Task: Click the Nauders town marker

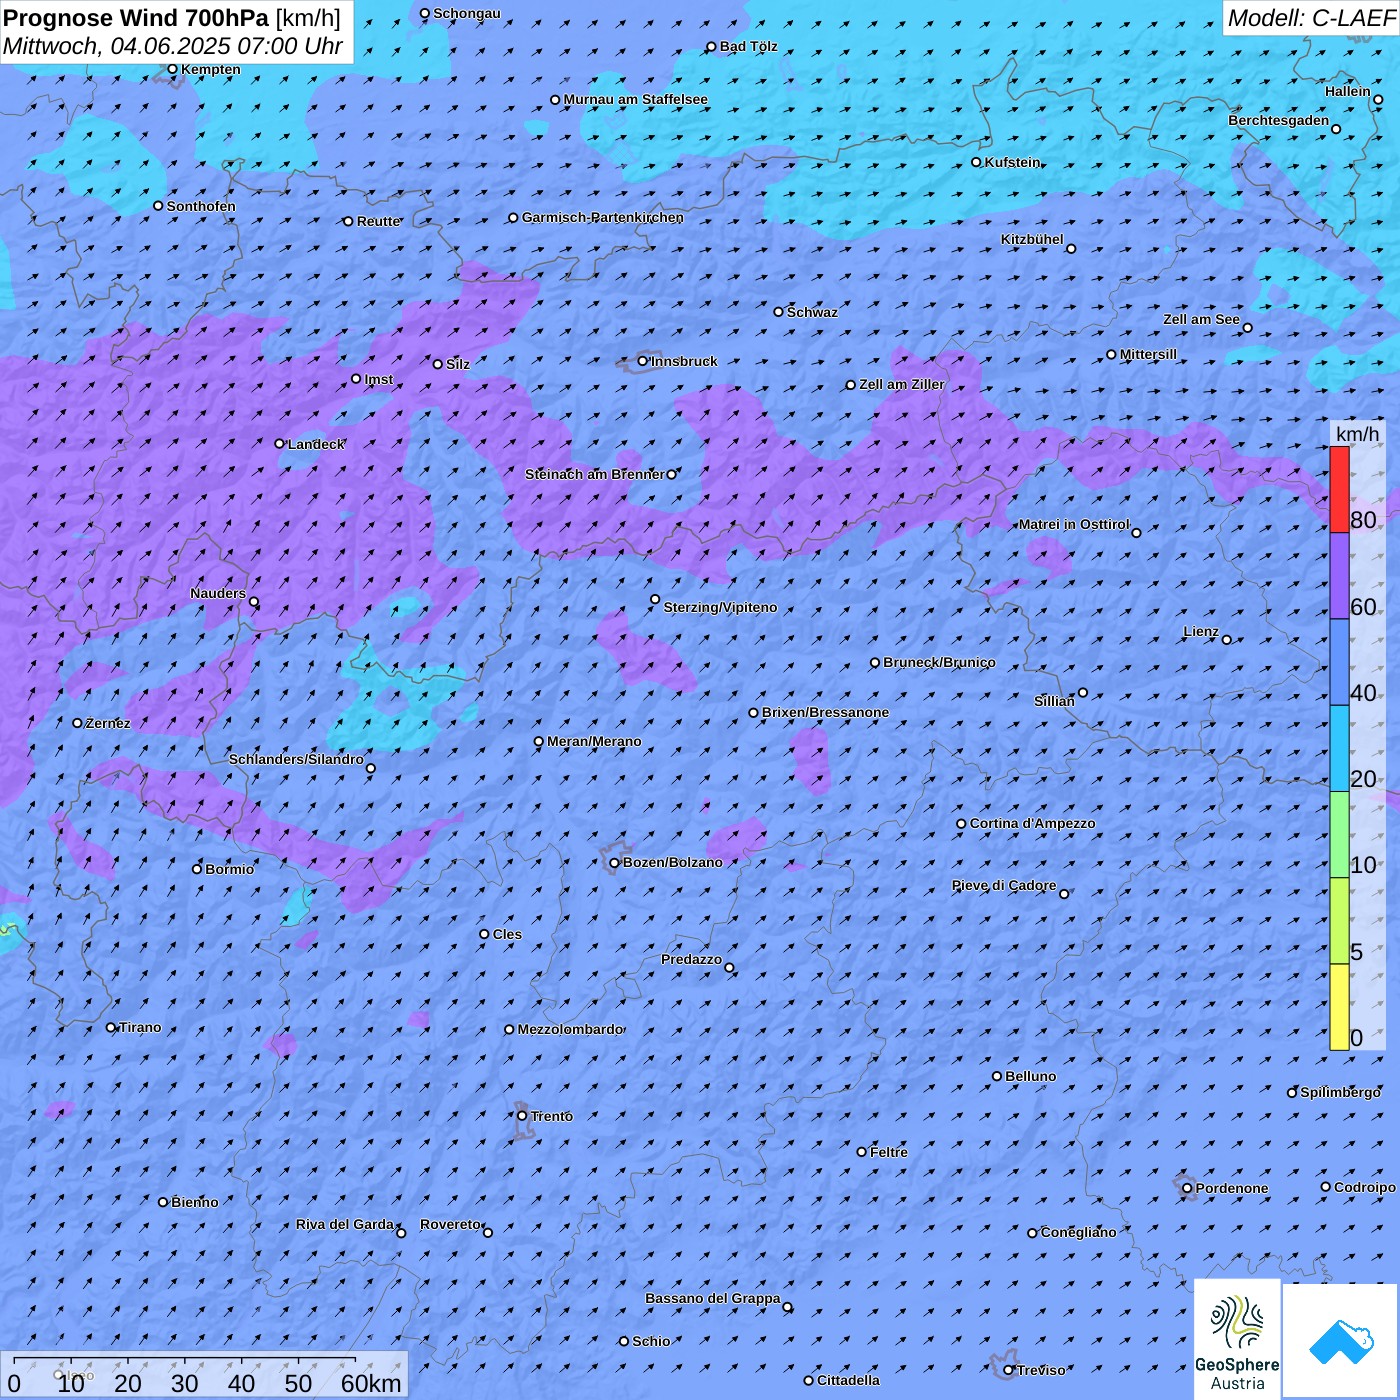Action: 254,602
